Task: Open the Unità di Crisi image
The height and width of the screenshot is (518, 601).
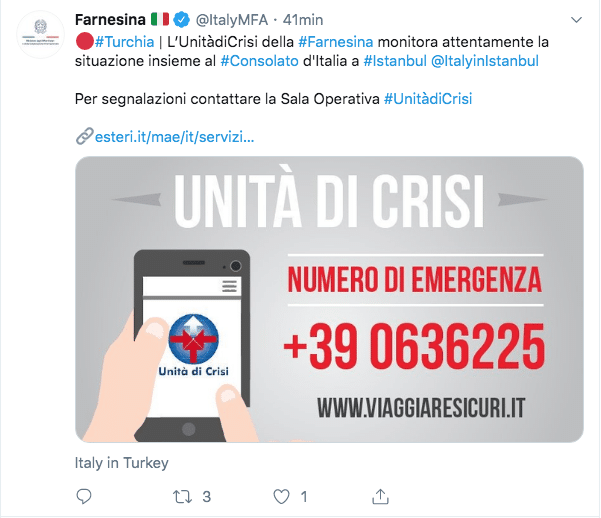Action: point(329,299)
